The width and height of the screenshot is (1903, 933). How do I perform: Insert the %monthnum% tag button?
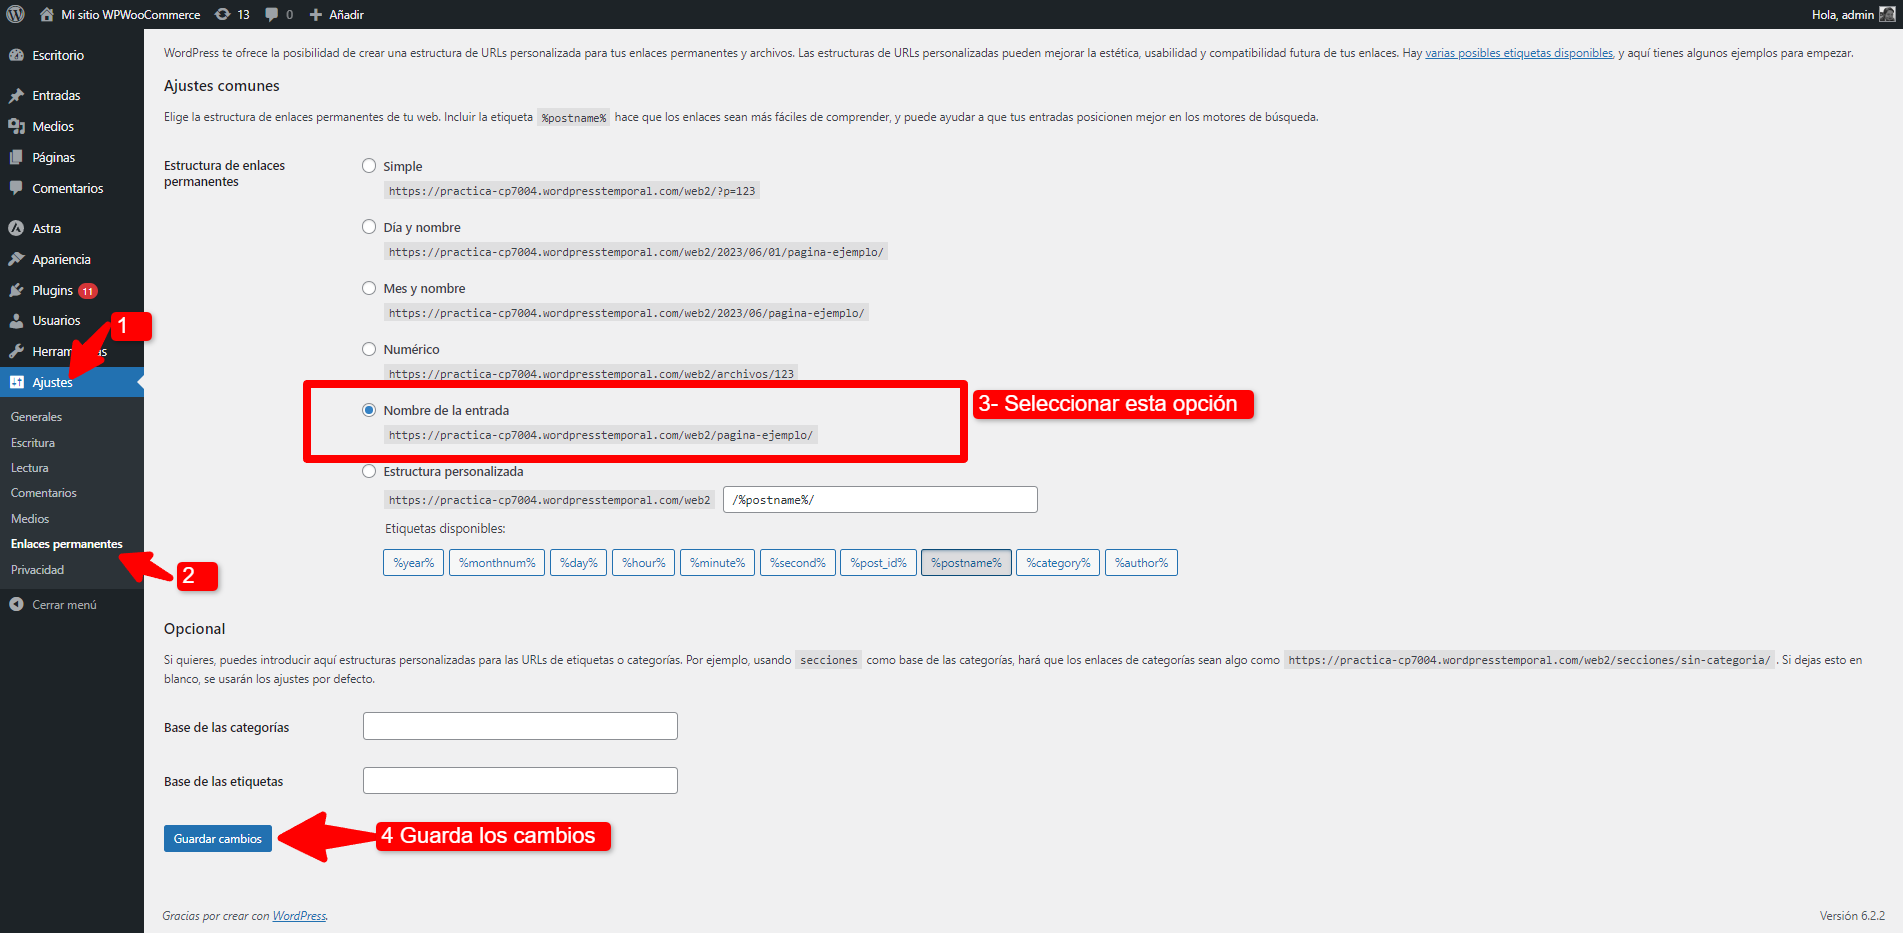497,563
